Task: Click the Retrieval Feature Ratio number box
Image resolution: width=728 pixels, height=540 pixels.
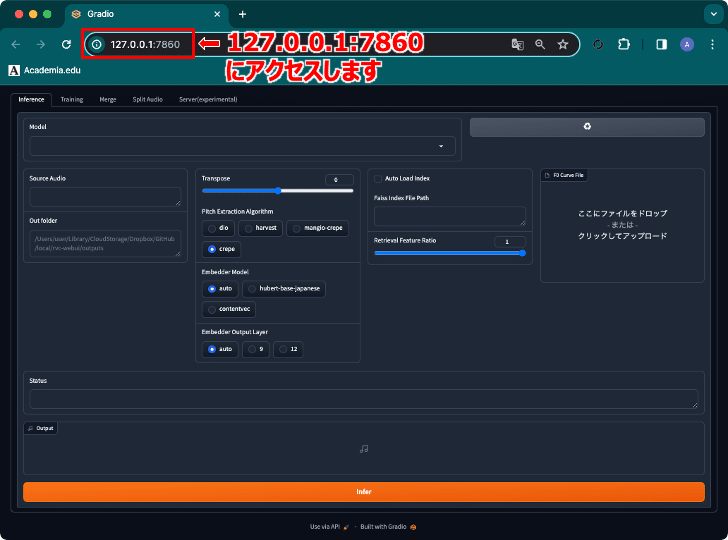Action: (x=510, y=242)
